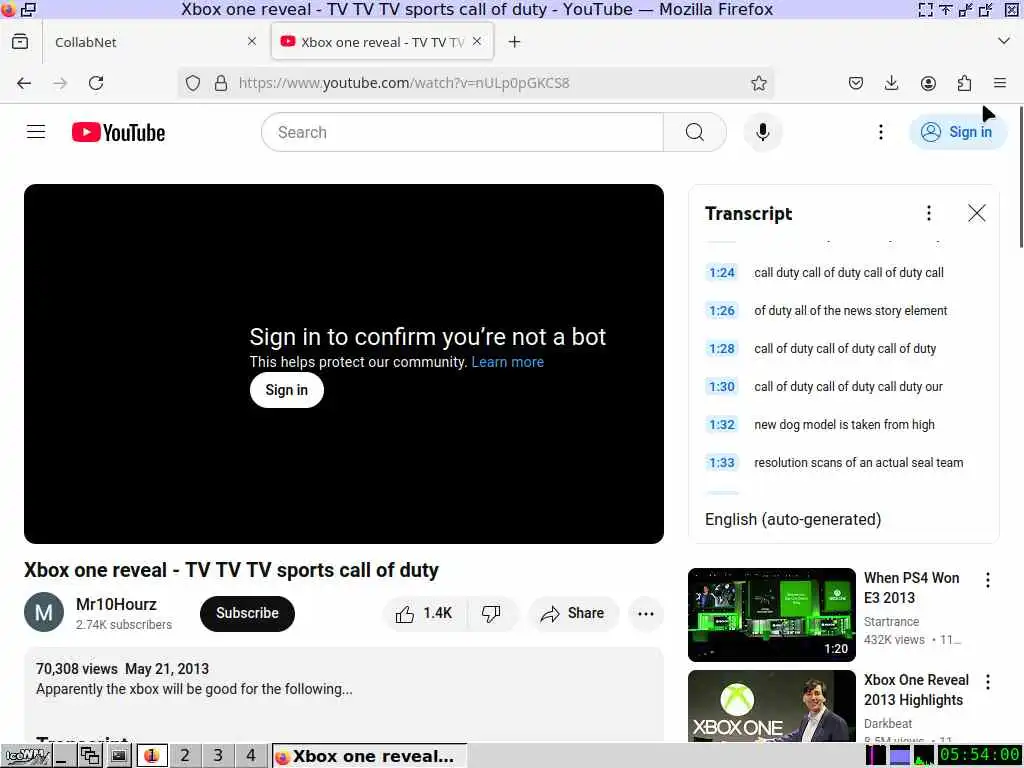The image size is (1024, 768).
Task: Click Sign in inside video player
Action: (x=287, y=390)
